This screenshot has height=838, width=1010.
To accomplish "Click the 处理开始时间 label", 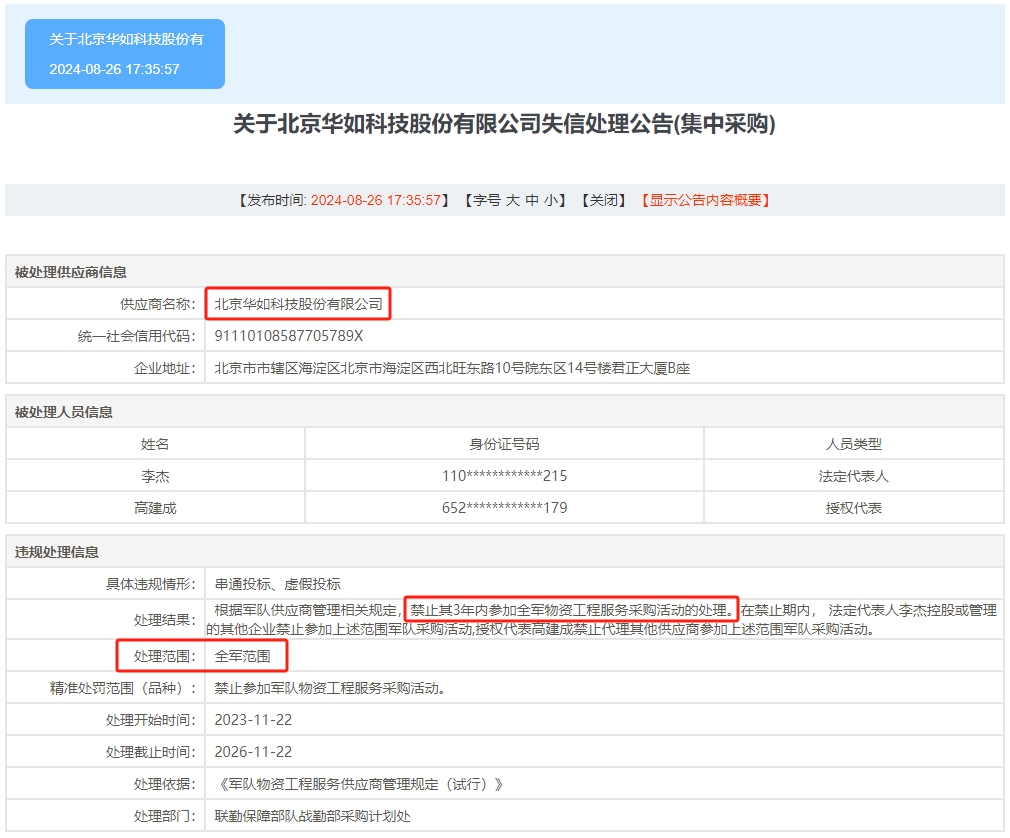I will tap(150, 720).
